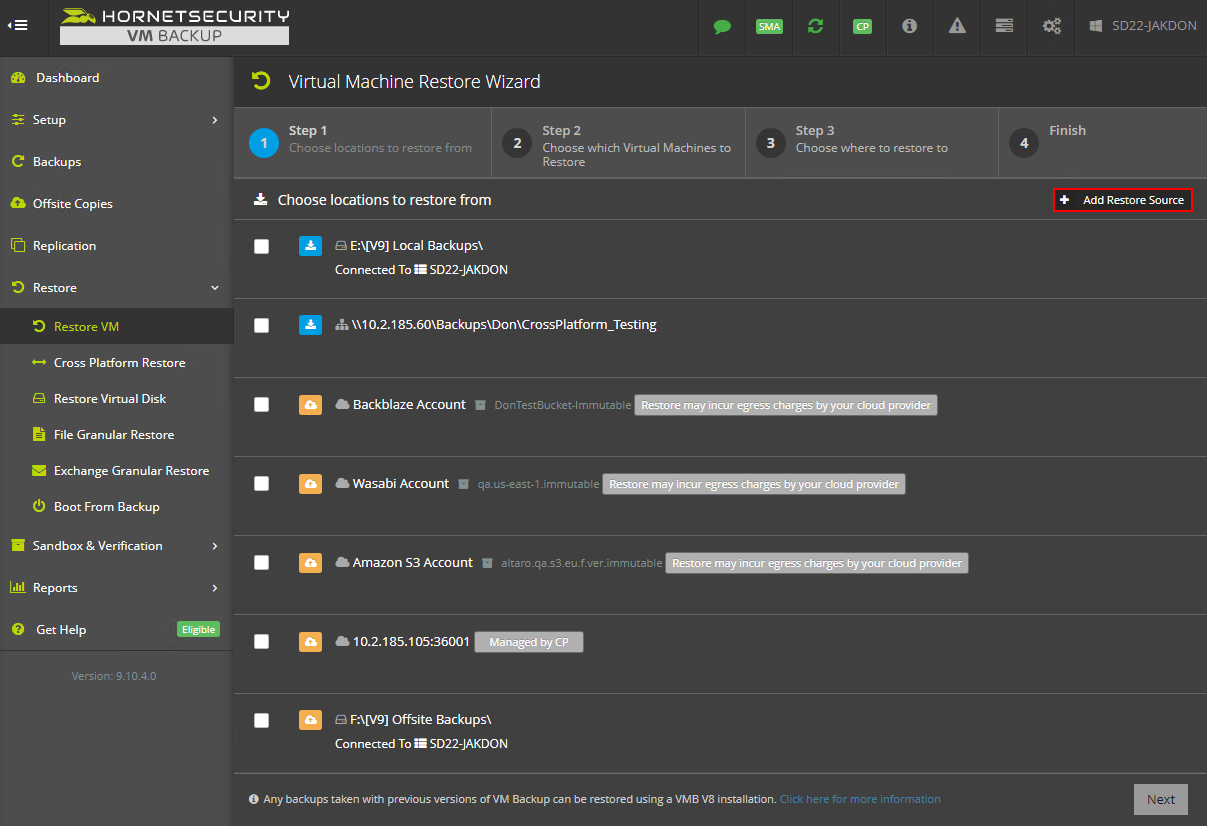The image size is (1207, 826).
Task: Expand Sandbox & Verification chevron
Action: 215,546
